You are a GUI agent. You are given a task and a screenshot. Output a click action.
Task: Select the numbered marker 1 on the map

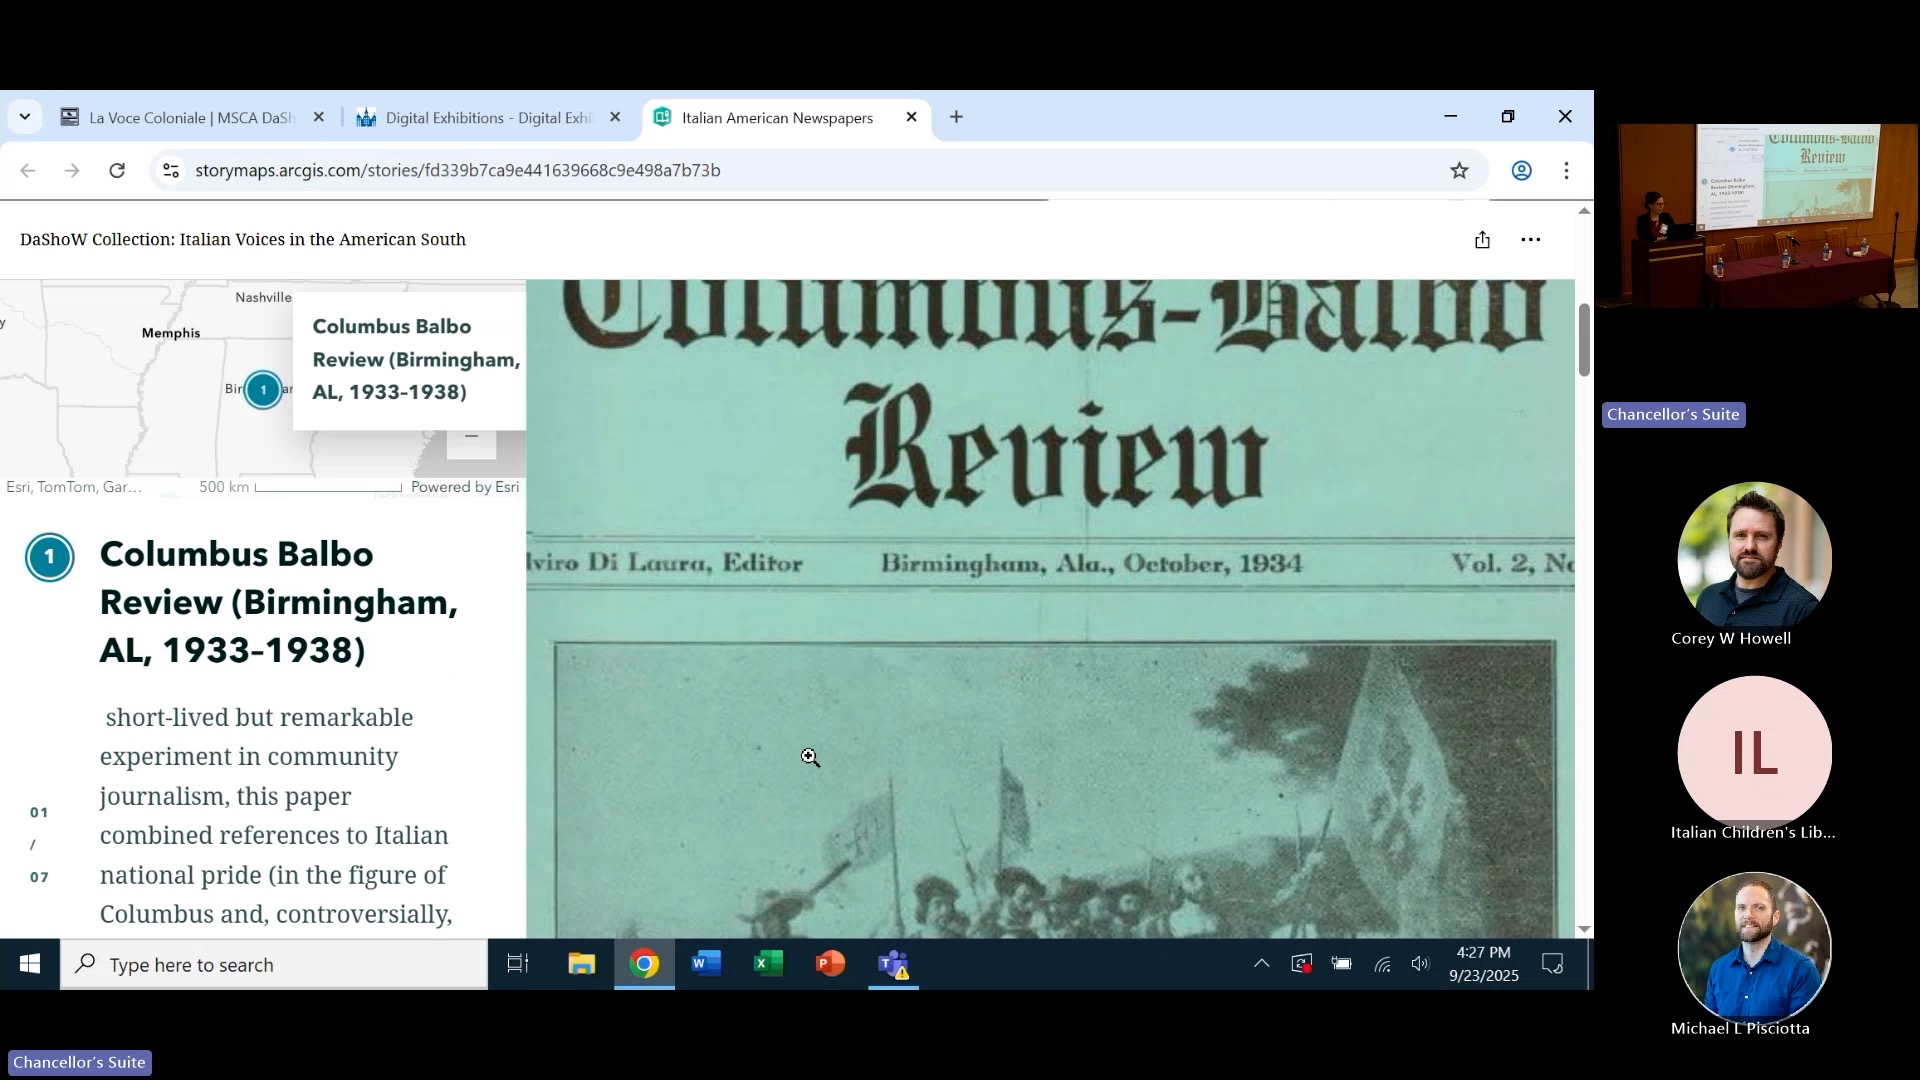pos(263,390)
